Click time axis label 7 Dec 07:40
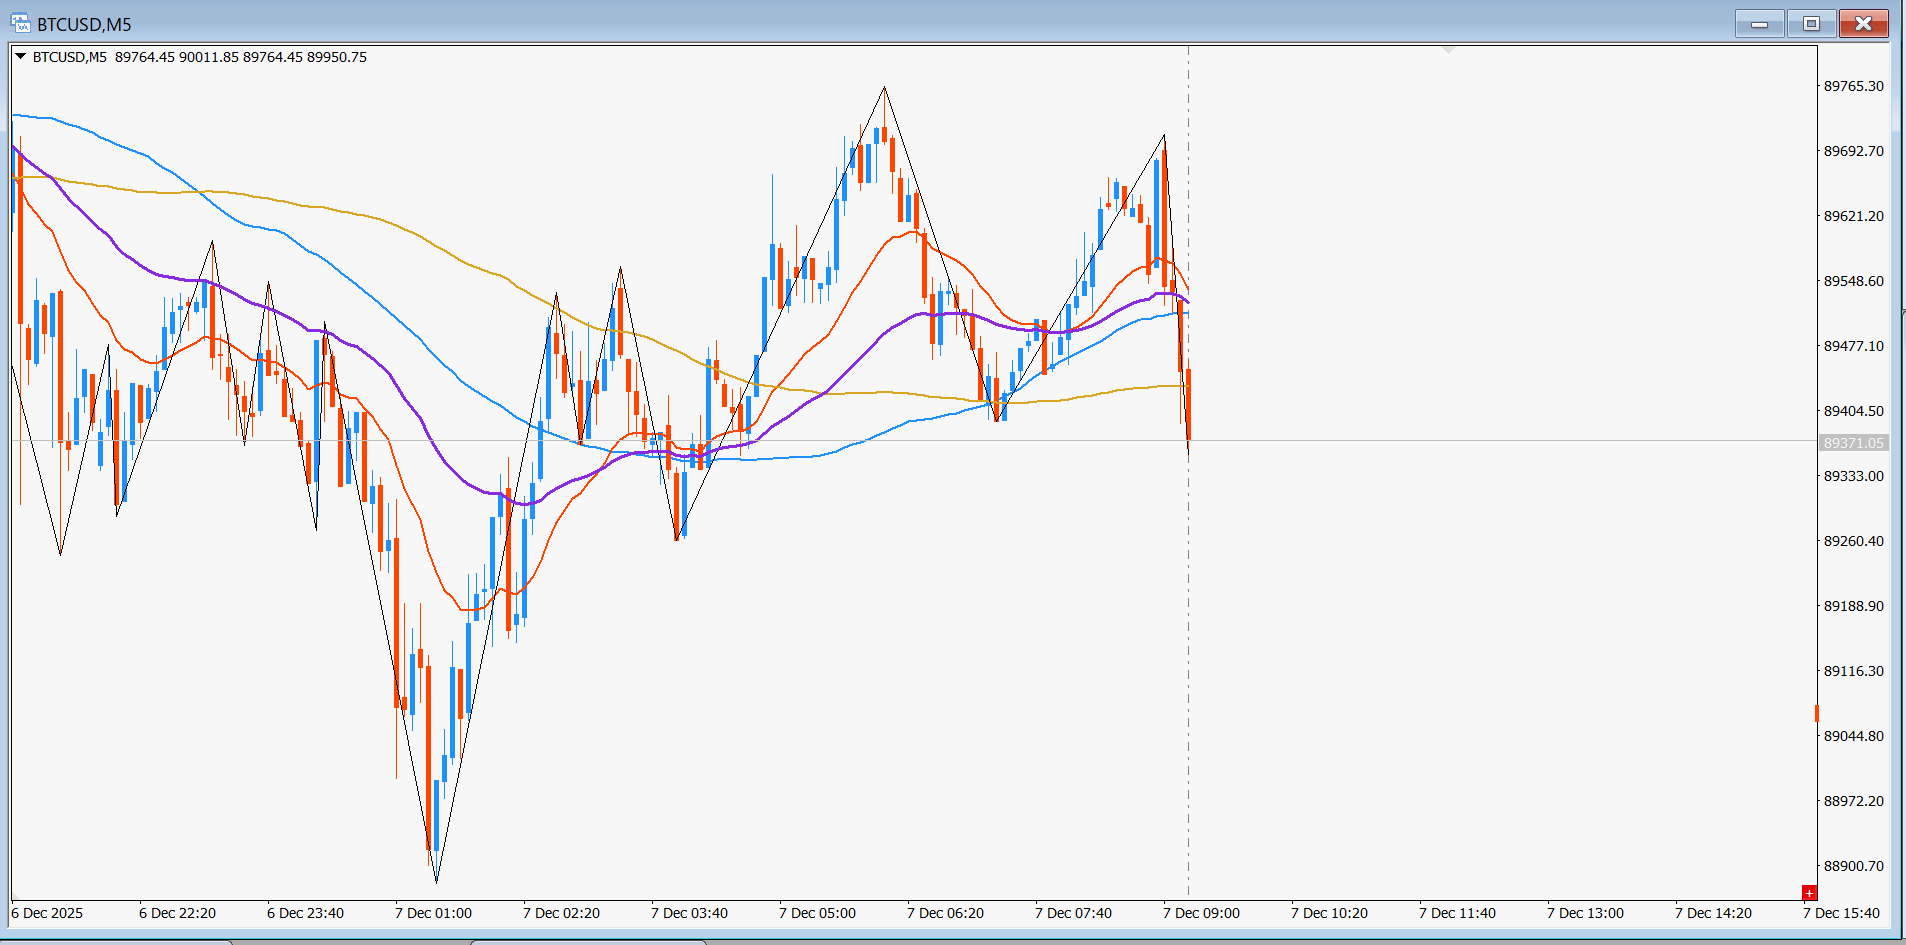Screen dimensions: 1906x945 (x=1073, y=913)
